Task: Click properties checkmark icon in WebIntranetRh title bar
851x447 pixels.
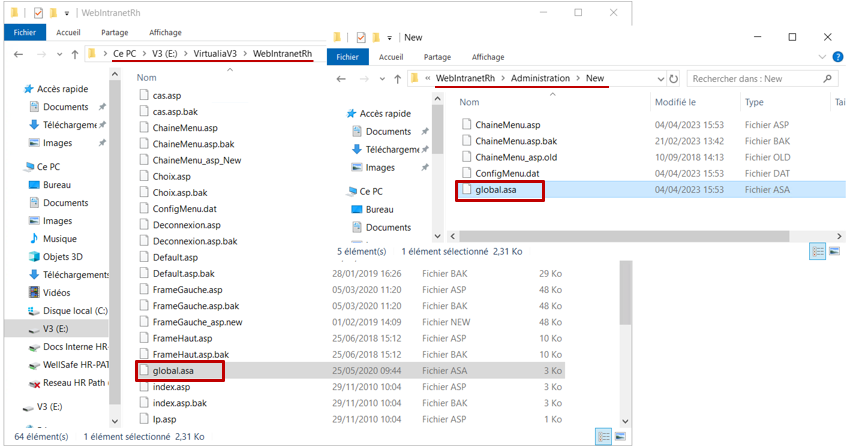Action: coord(38,13)
